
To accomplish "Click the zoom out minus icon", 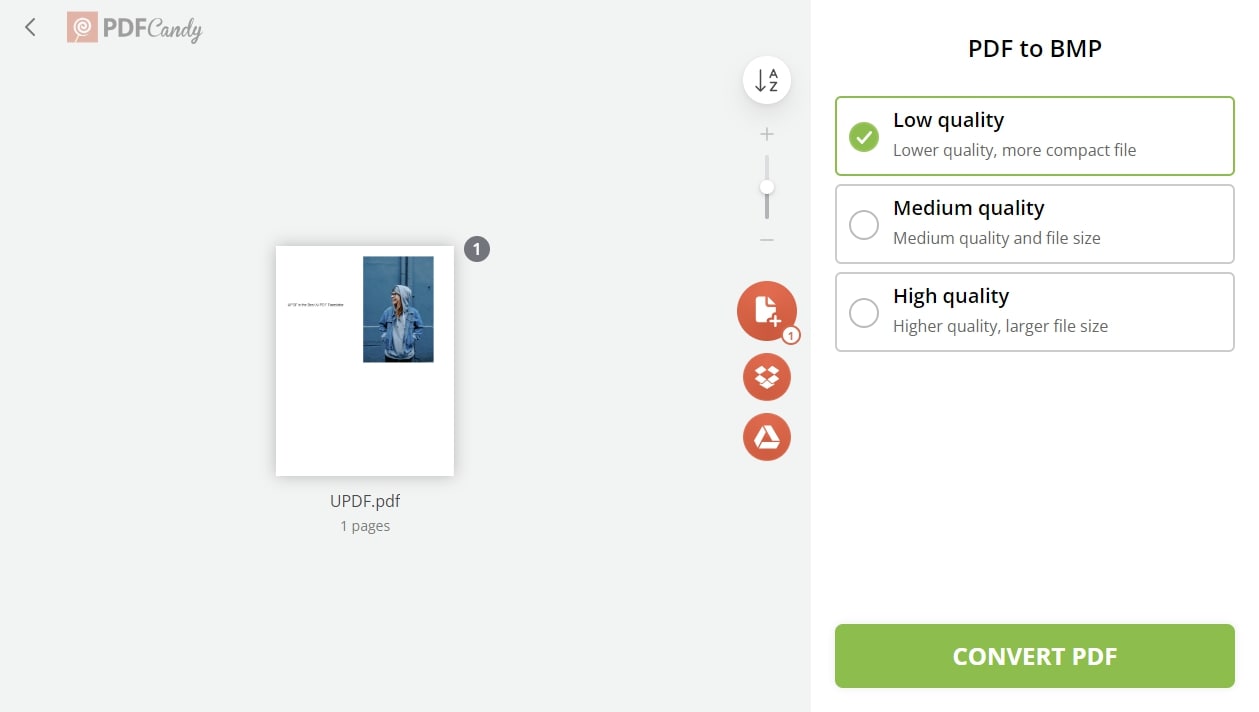I will (x=767, y=240).
